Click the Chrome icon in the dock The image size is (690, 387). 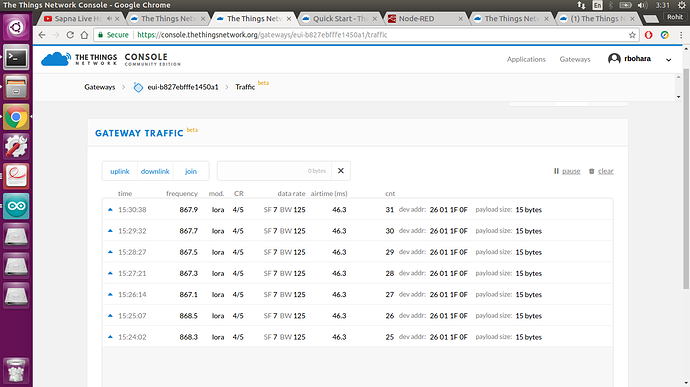(x=16, y=117)
